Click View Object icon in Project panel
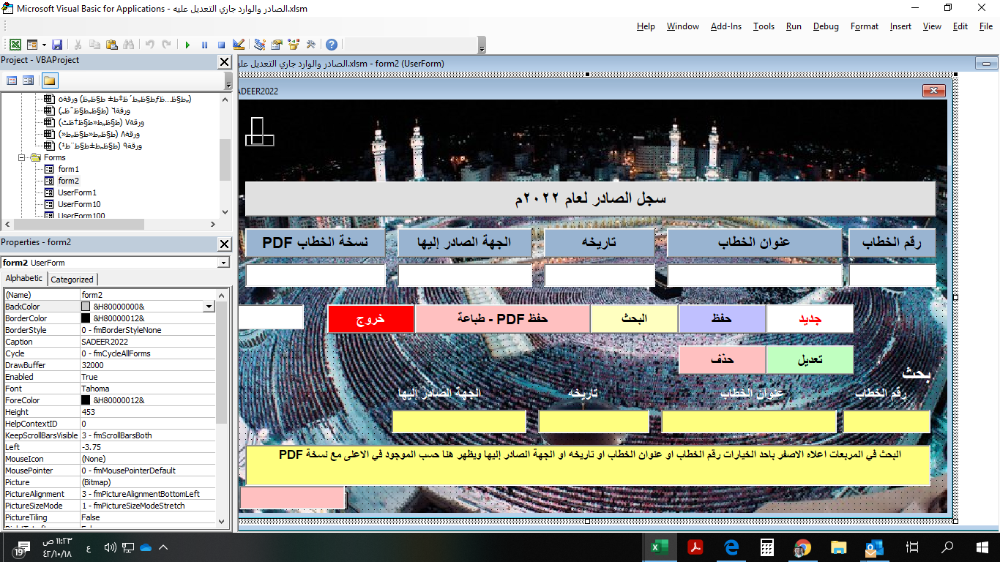1000x562 pixels. tap(29, 80)
